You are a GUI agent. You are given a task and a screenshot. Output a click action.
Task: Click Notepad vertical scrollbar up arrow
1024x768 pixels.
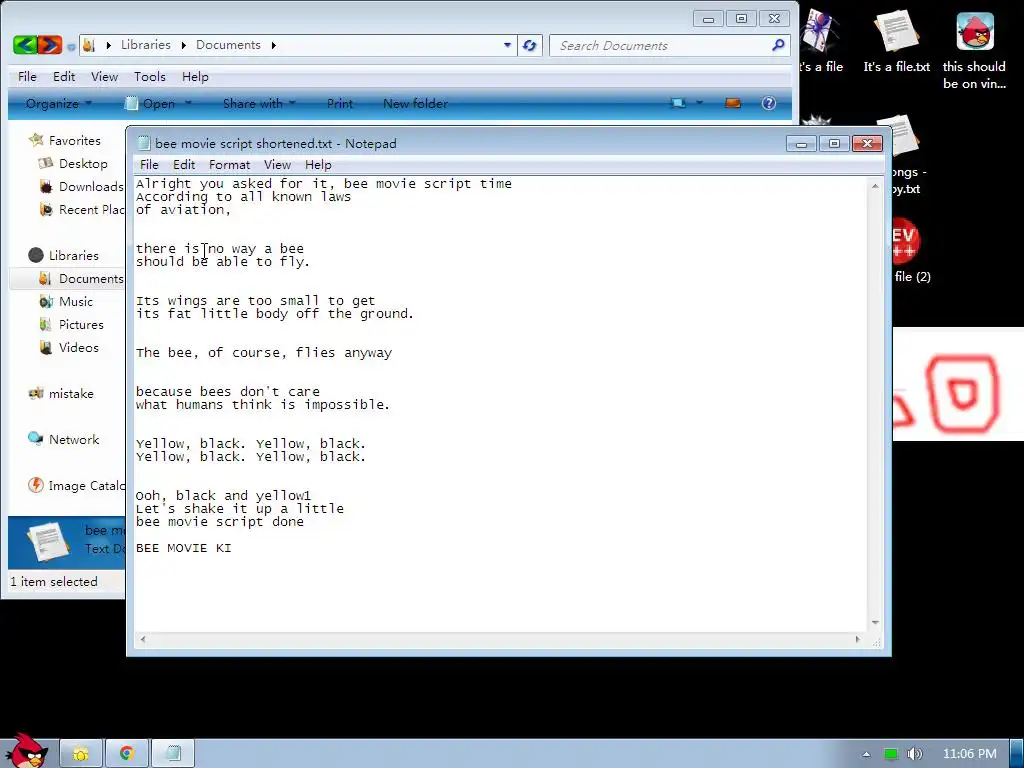coord(875,186)
